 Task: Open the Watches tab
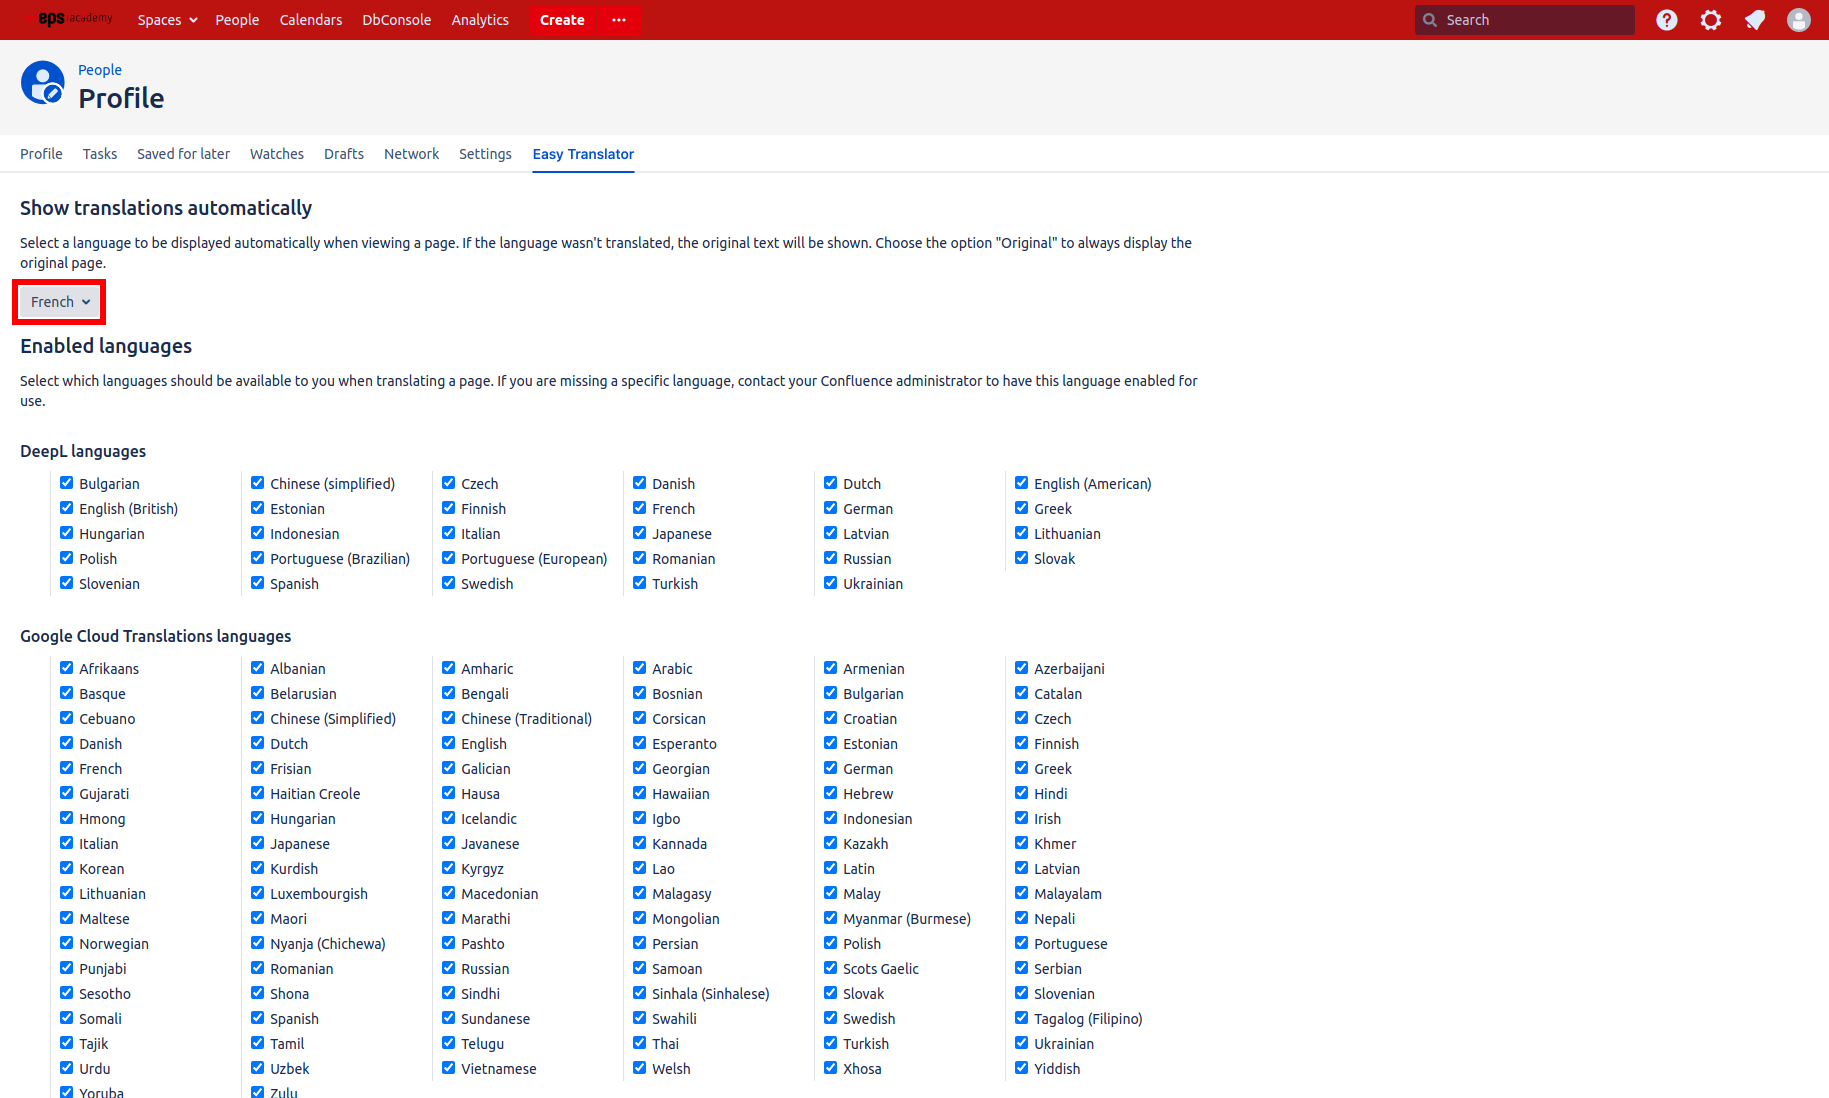pos(276,153)
